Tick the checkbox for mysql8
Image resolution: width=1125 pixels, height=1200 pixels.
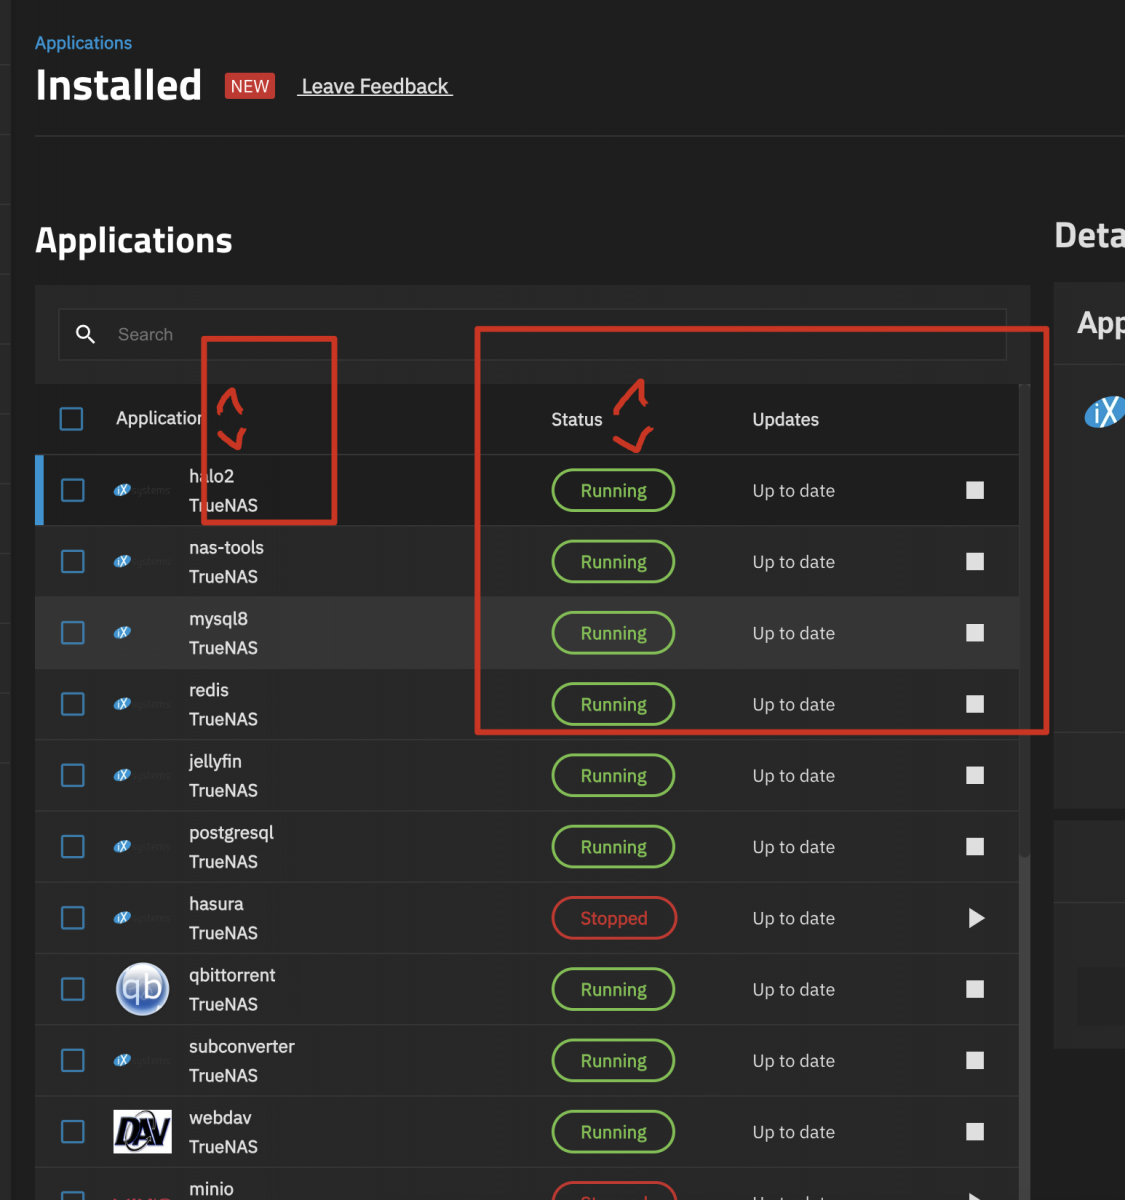click(73, 633)
